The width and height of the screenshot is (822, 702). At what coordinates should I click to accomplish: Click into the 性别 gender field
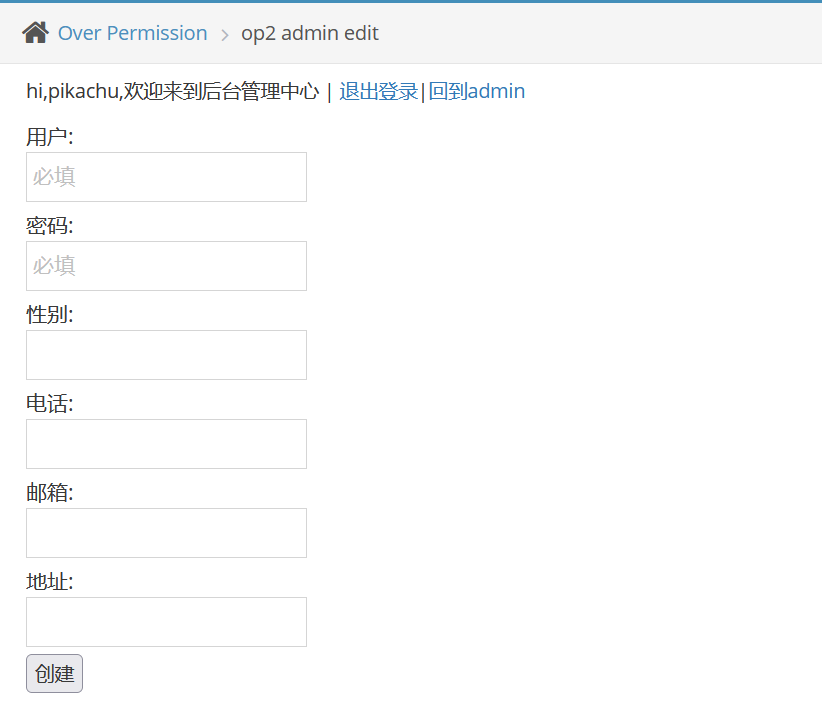tap(166, 355)
